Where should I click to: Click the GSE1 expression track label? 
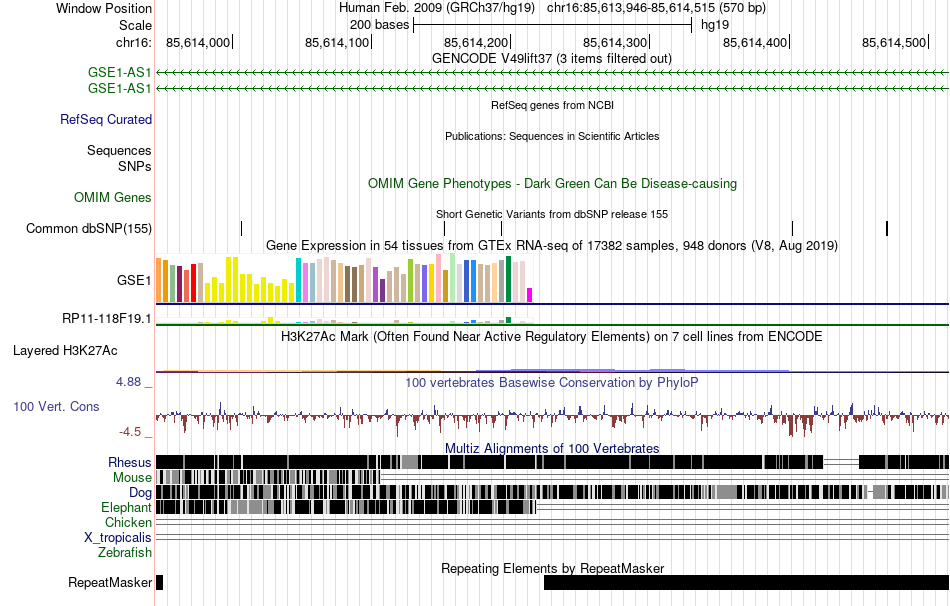134,281
